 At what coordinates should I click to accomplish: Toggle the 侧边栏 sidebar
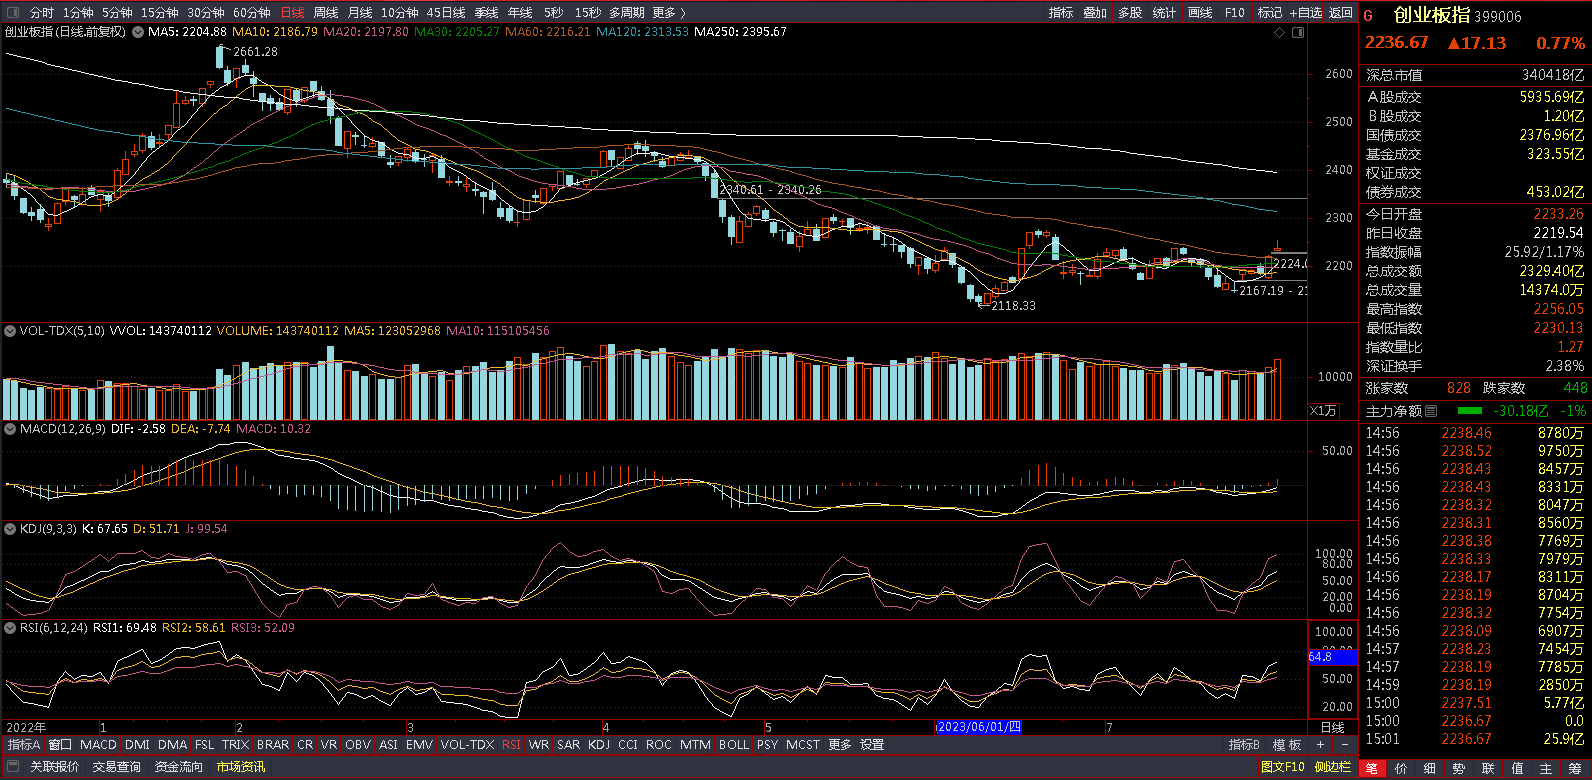pyautogui.click(x=1333, y=767)
